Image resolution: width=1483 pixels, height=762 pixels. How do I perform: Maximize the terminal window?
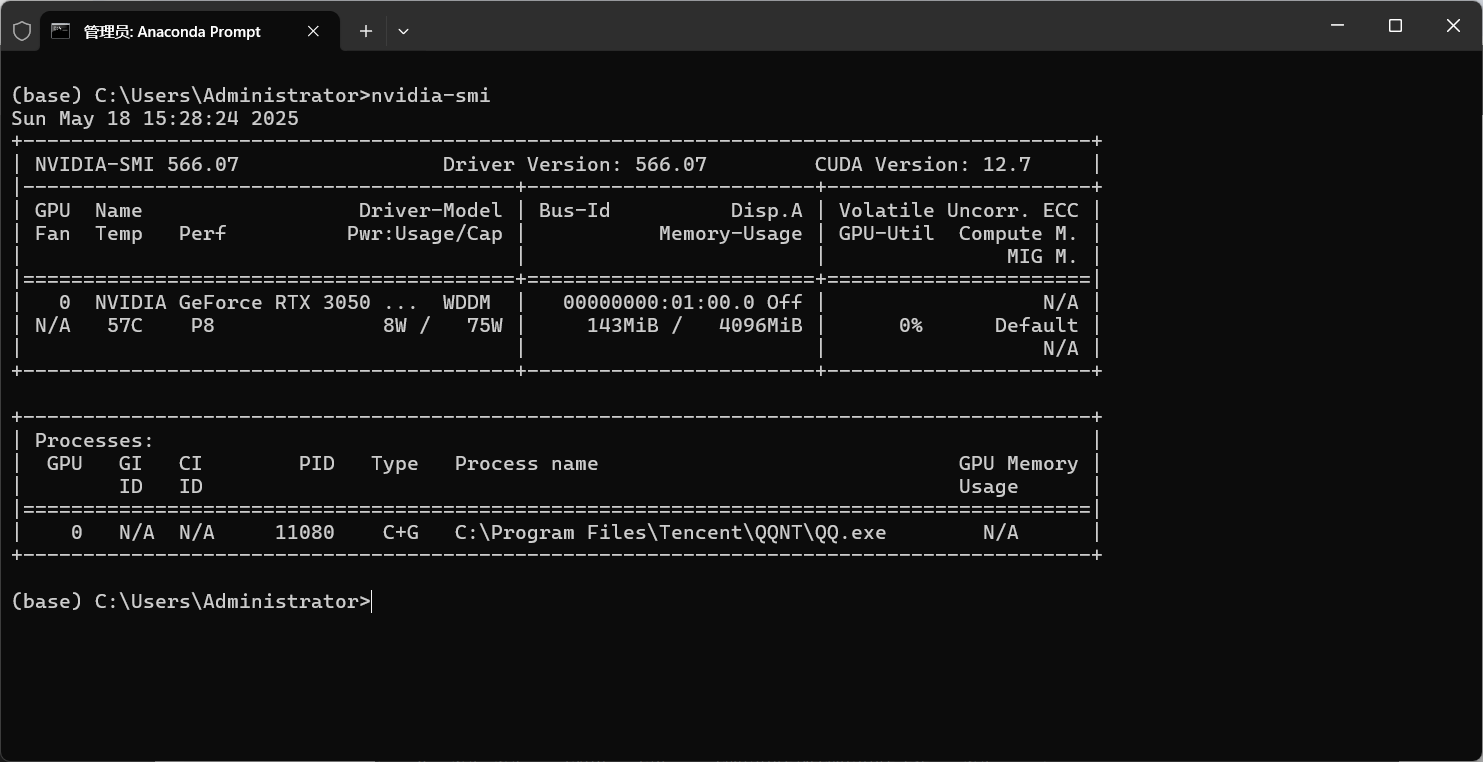pos(1396,26)
